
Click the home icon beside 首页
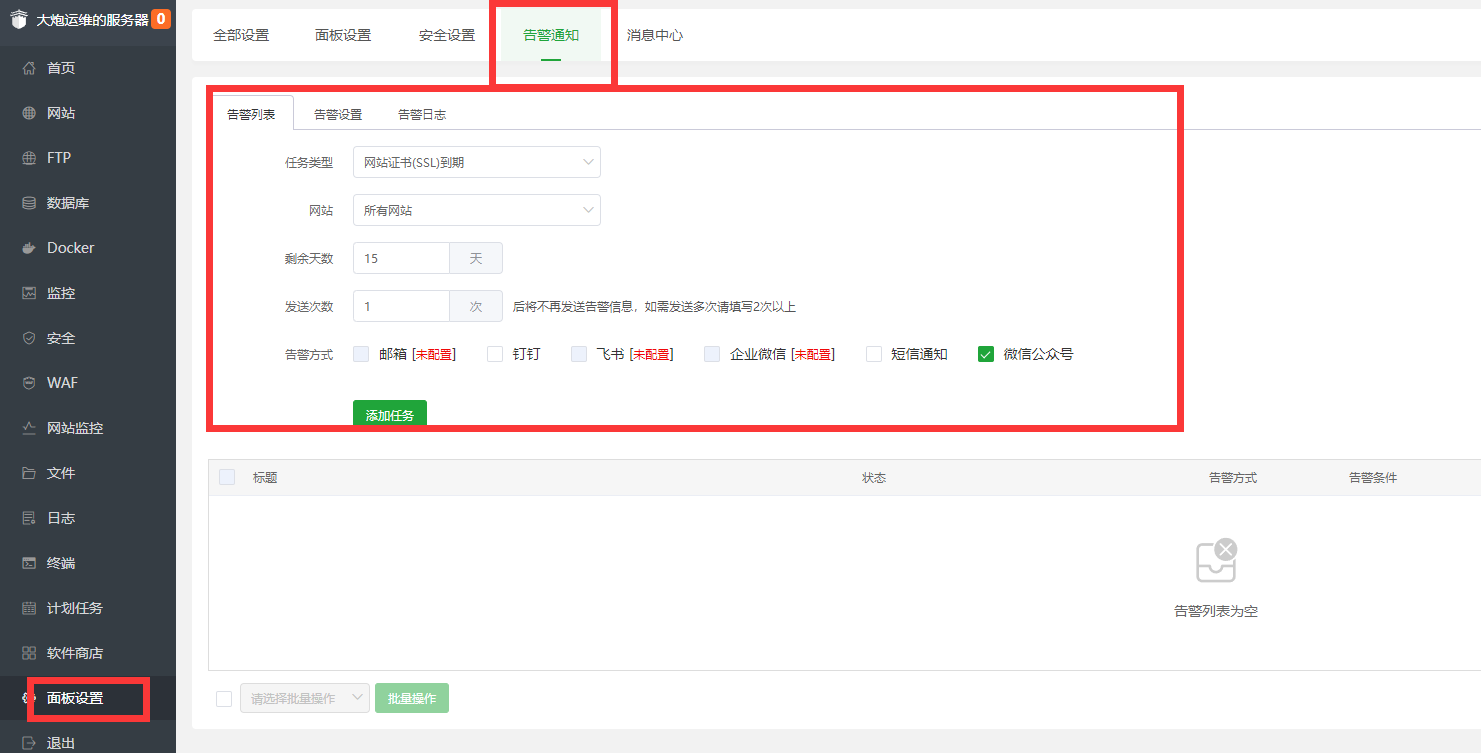[29, 68]
